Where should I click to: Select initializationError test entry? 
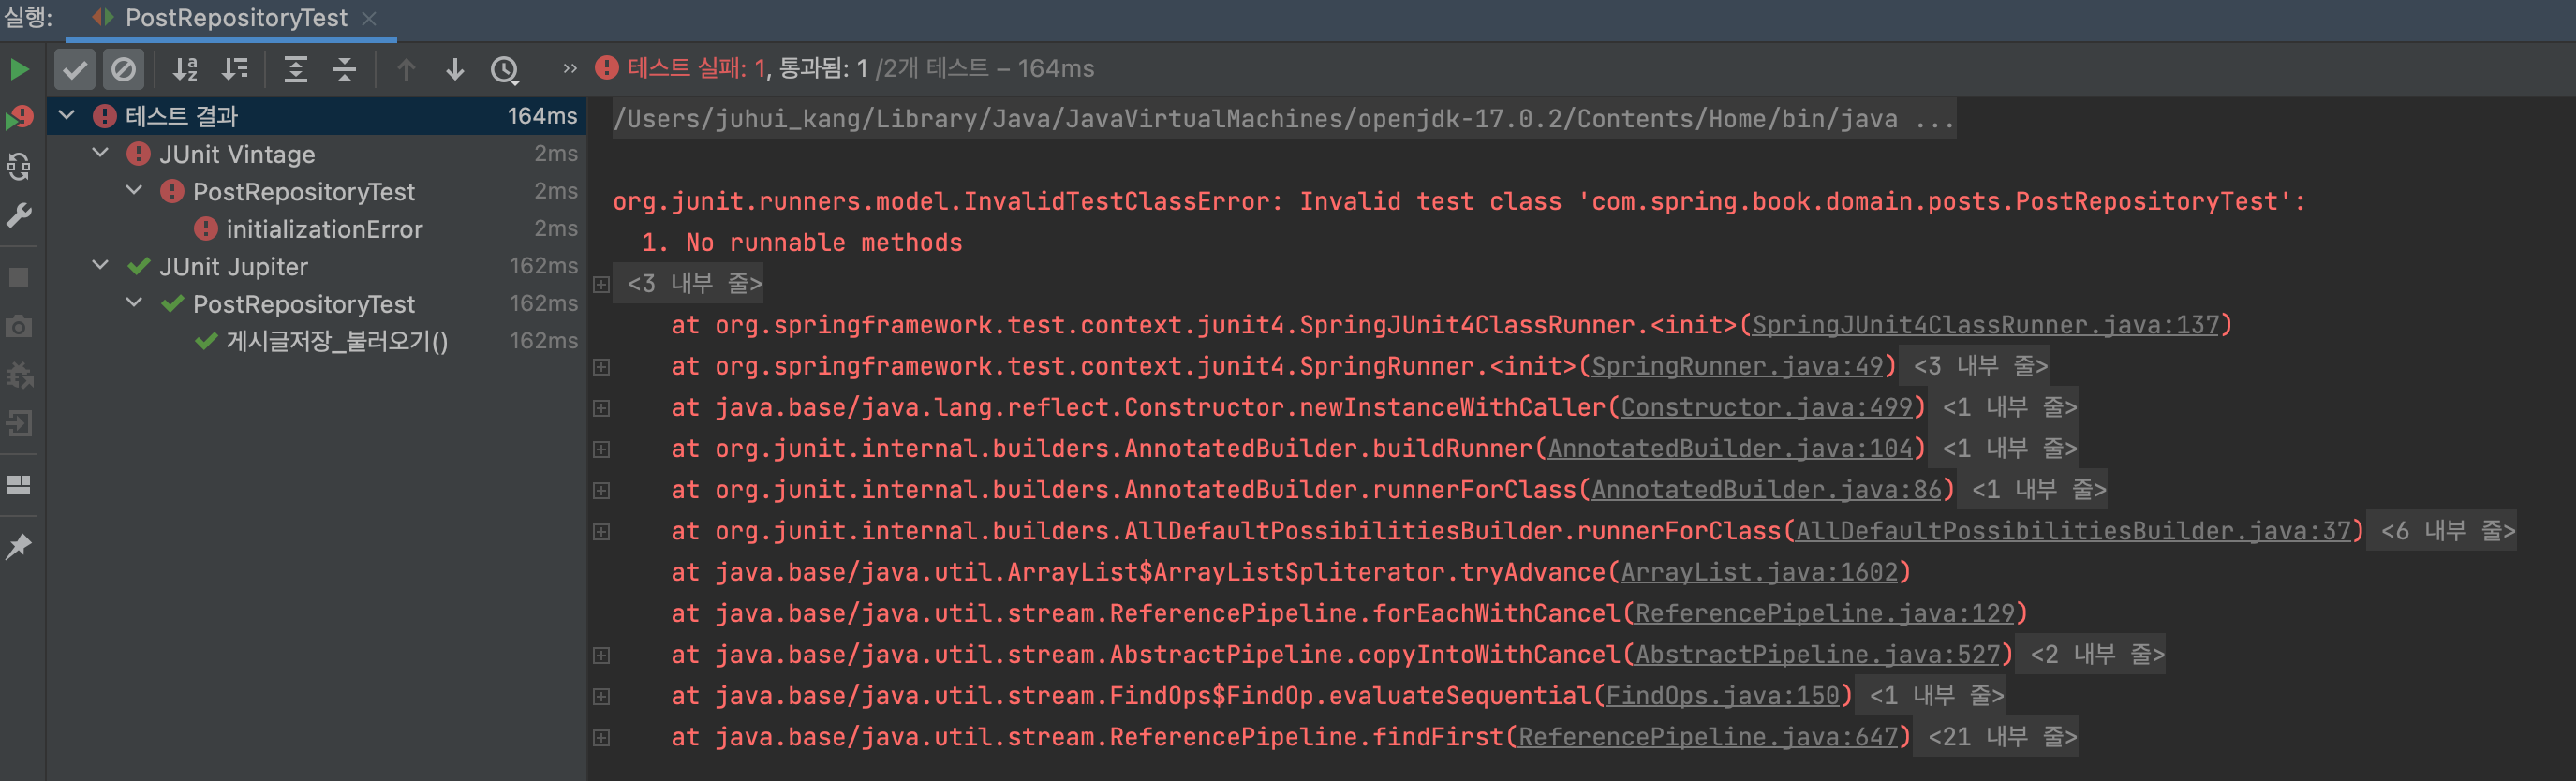coord(324,229)
